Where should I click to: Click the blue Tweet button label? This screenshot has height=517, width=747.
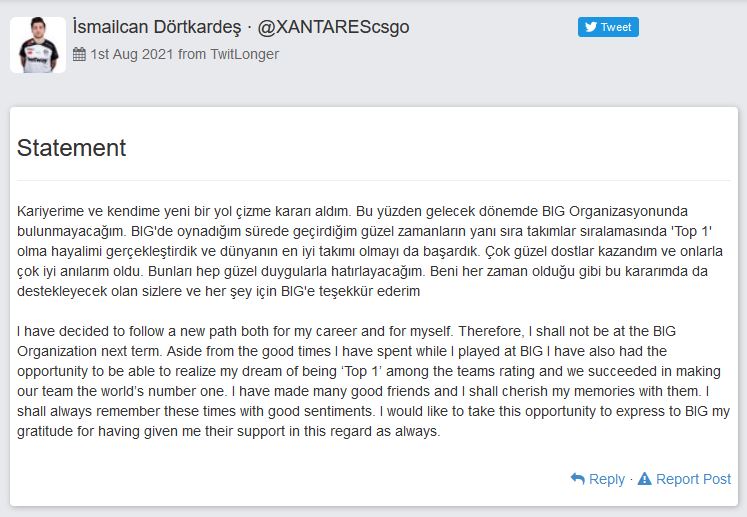[x=616, y=27]
